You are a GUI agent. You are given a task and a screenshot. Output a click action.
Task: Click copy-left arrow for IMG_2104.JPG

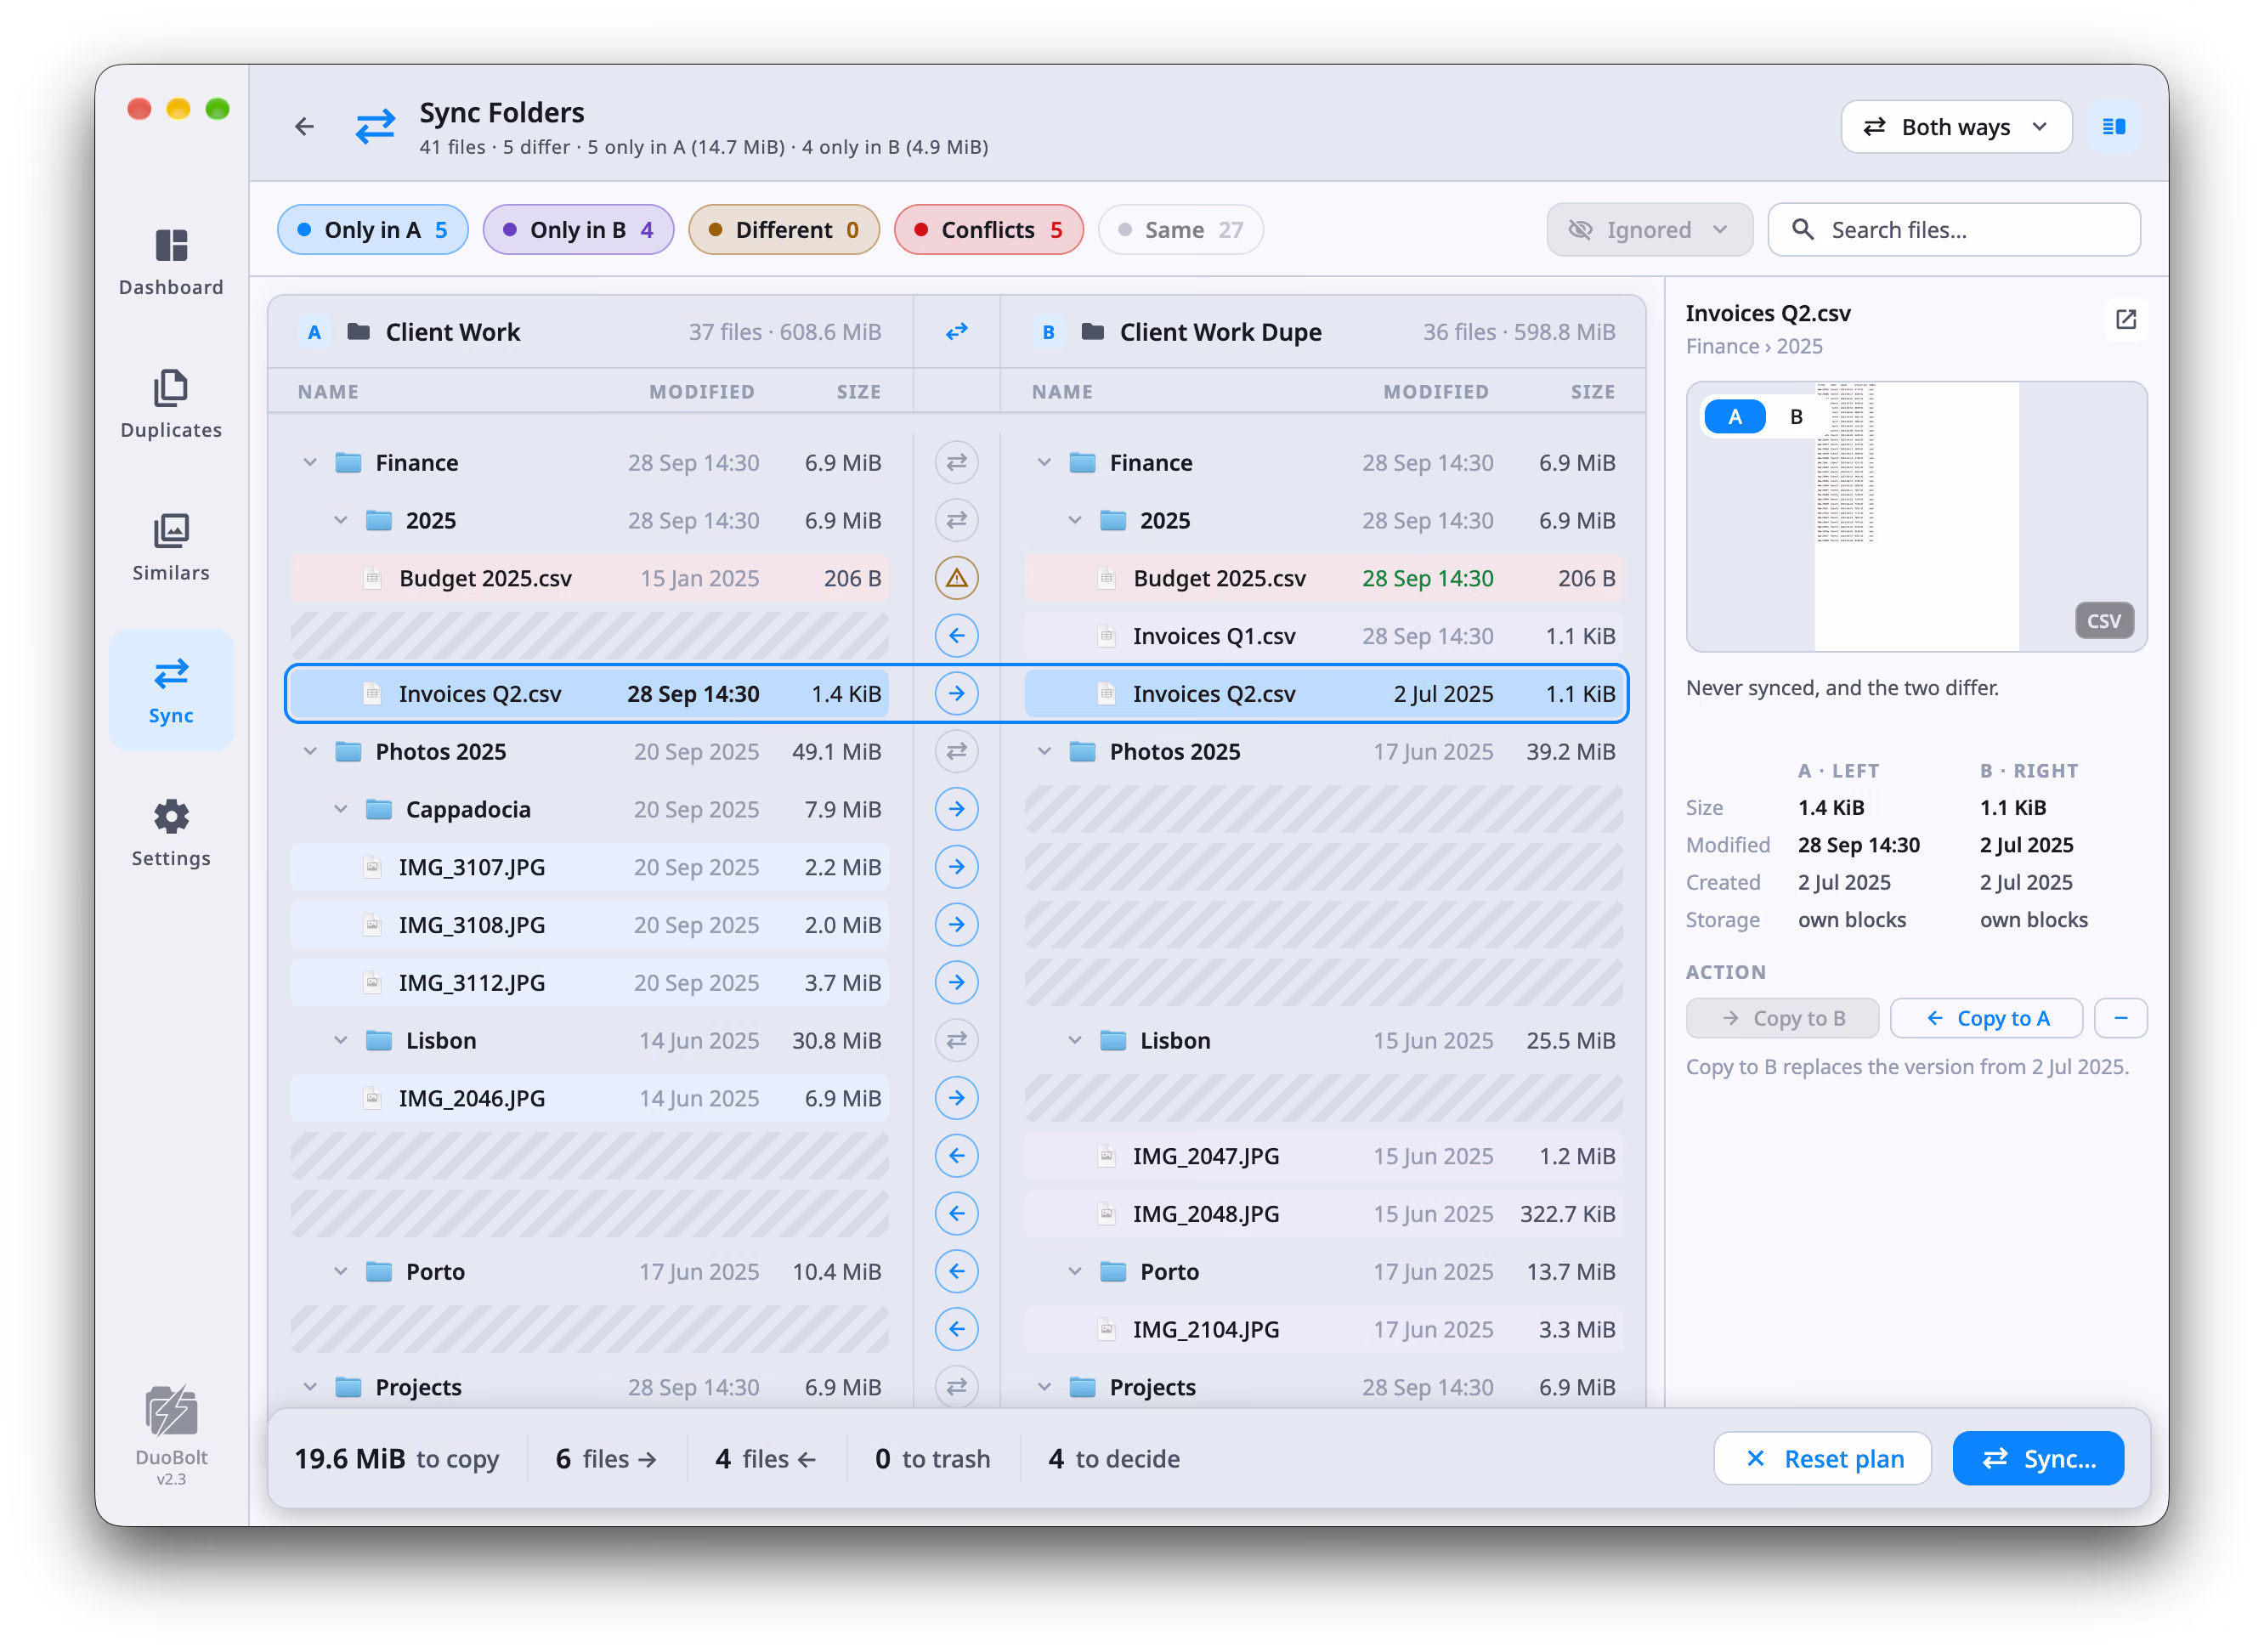(956, 1329)
